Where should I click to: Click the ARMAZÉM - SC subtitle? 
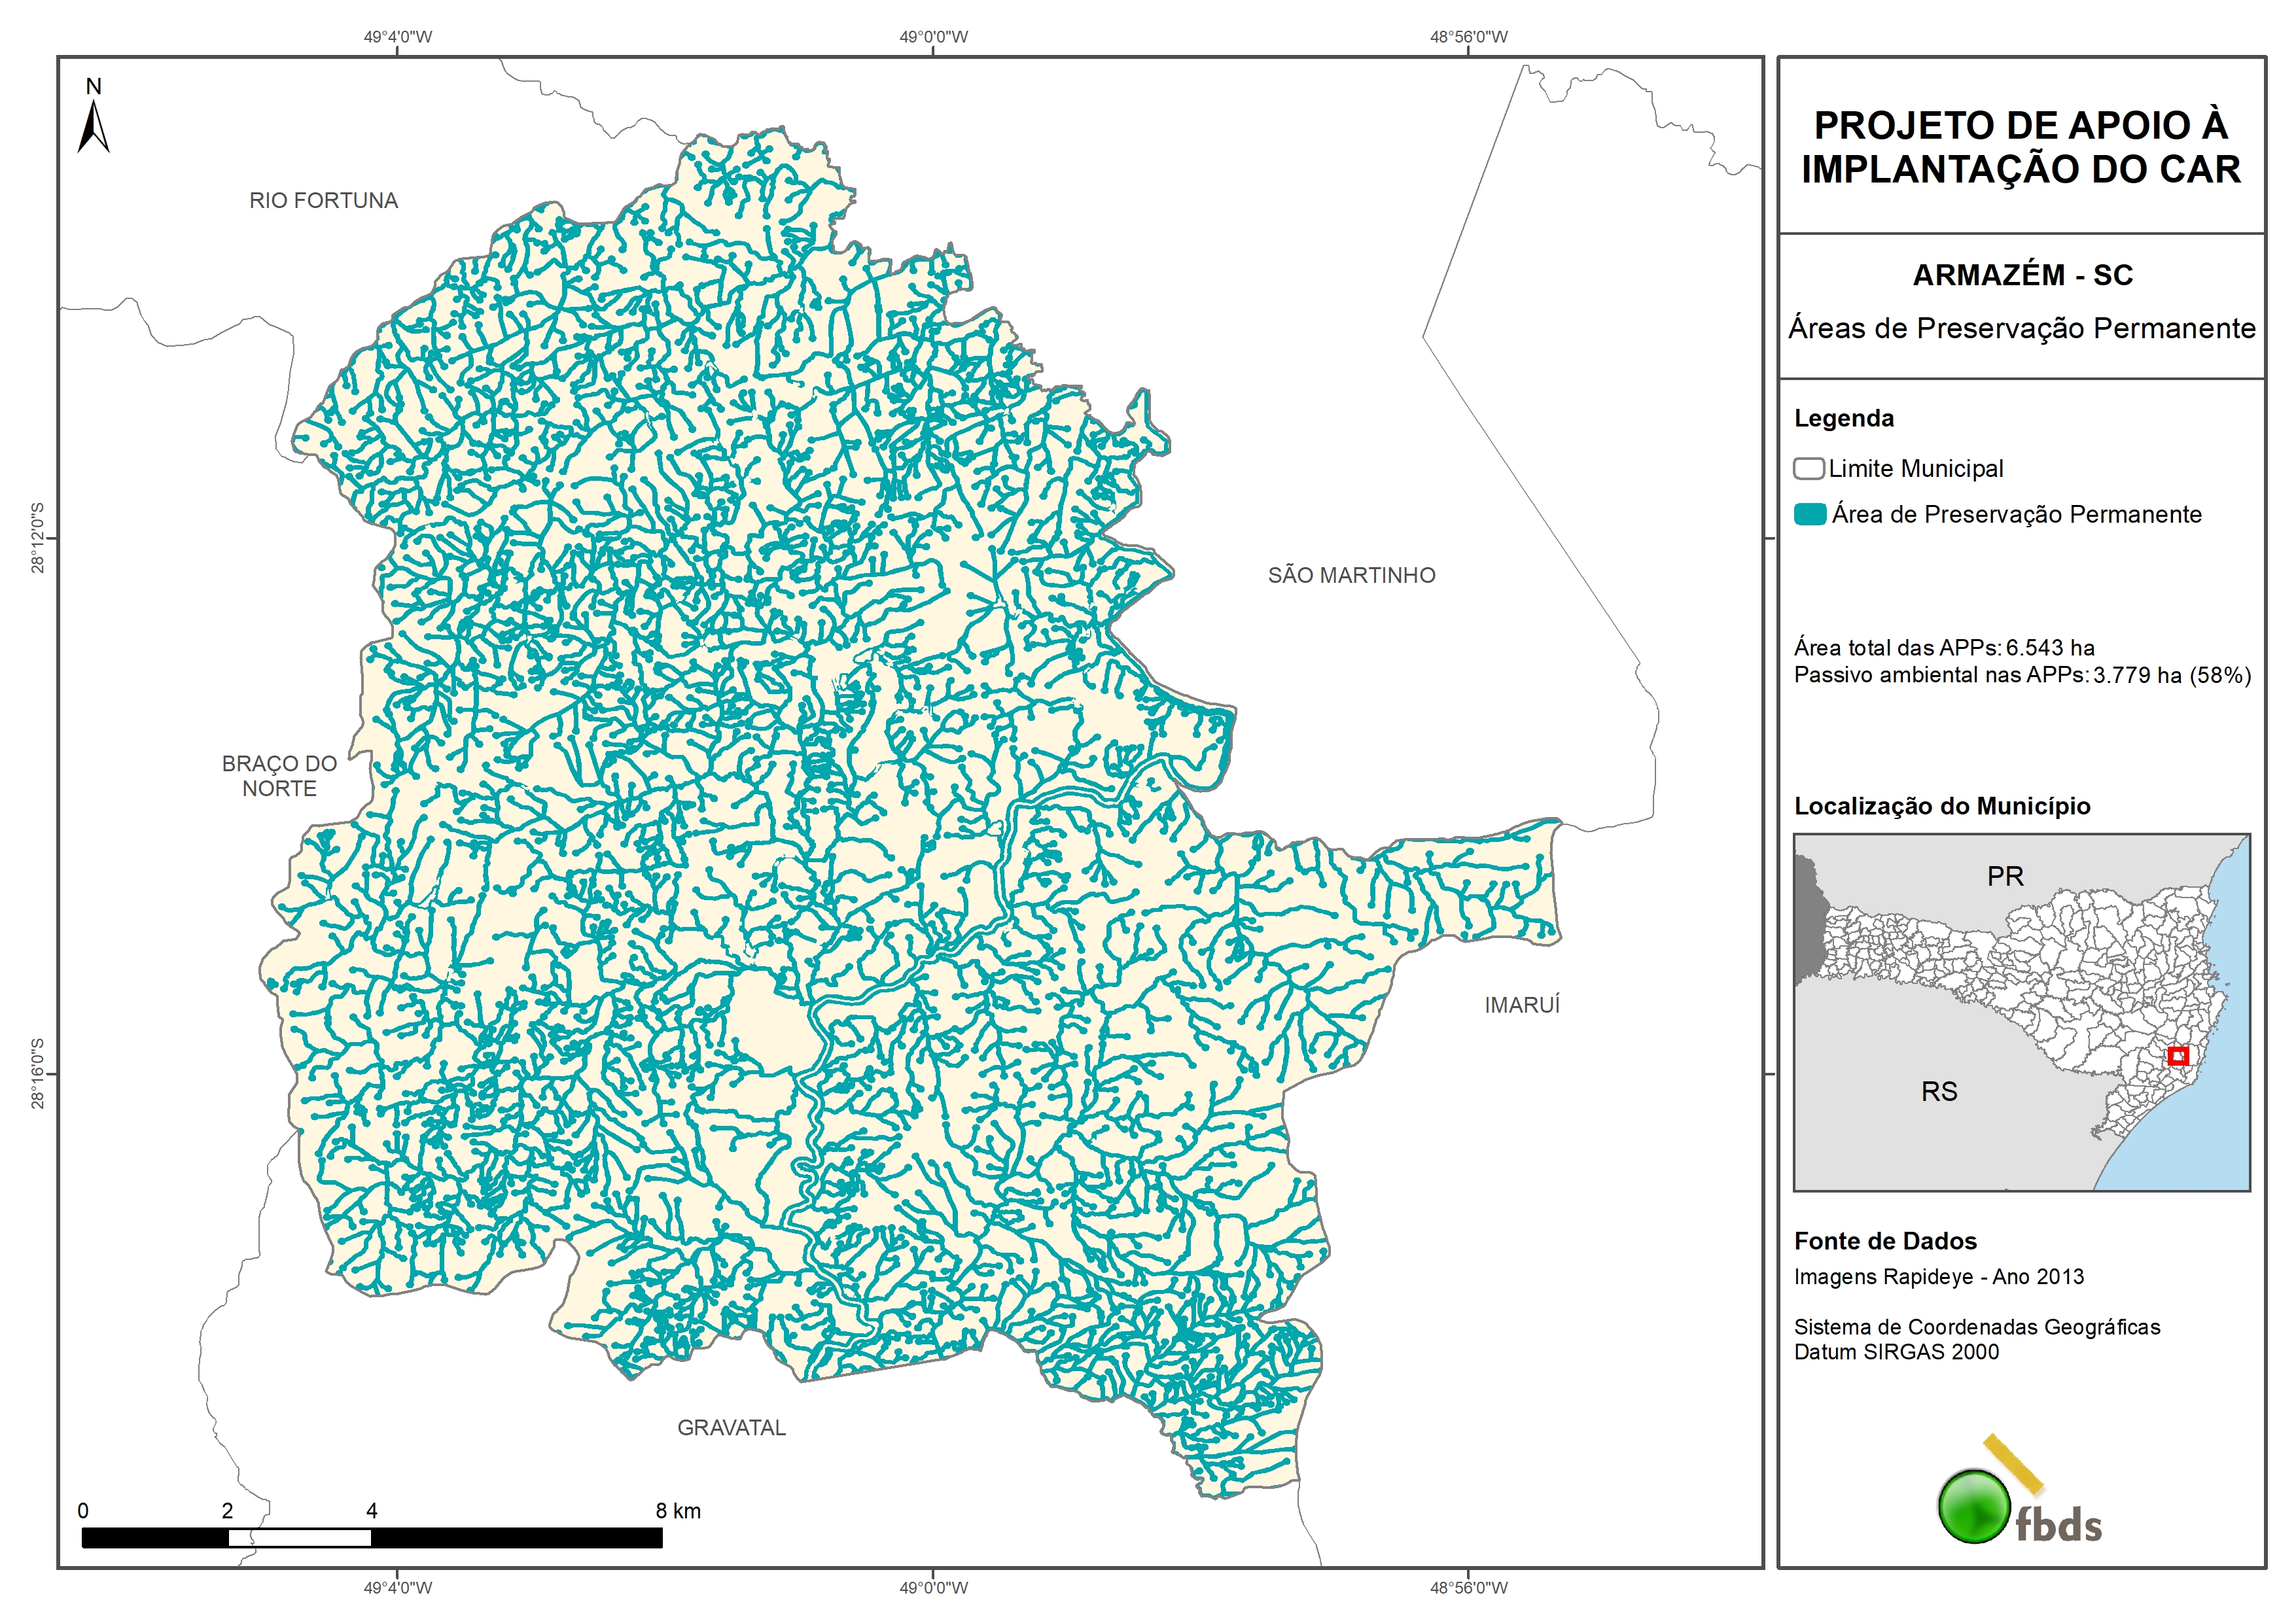pyautogui.click(x=2022, y=275)
